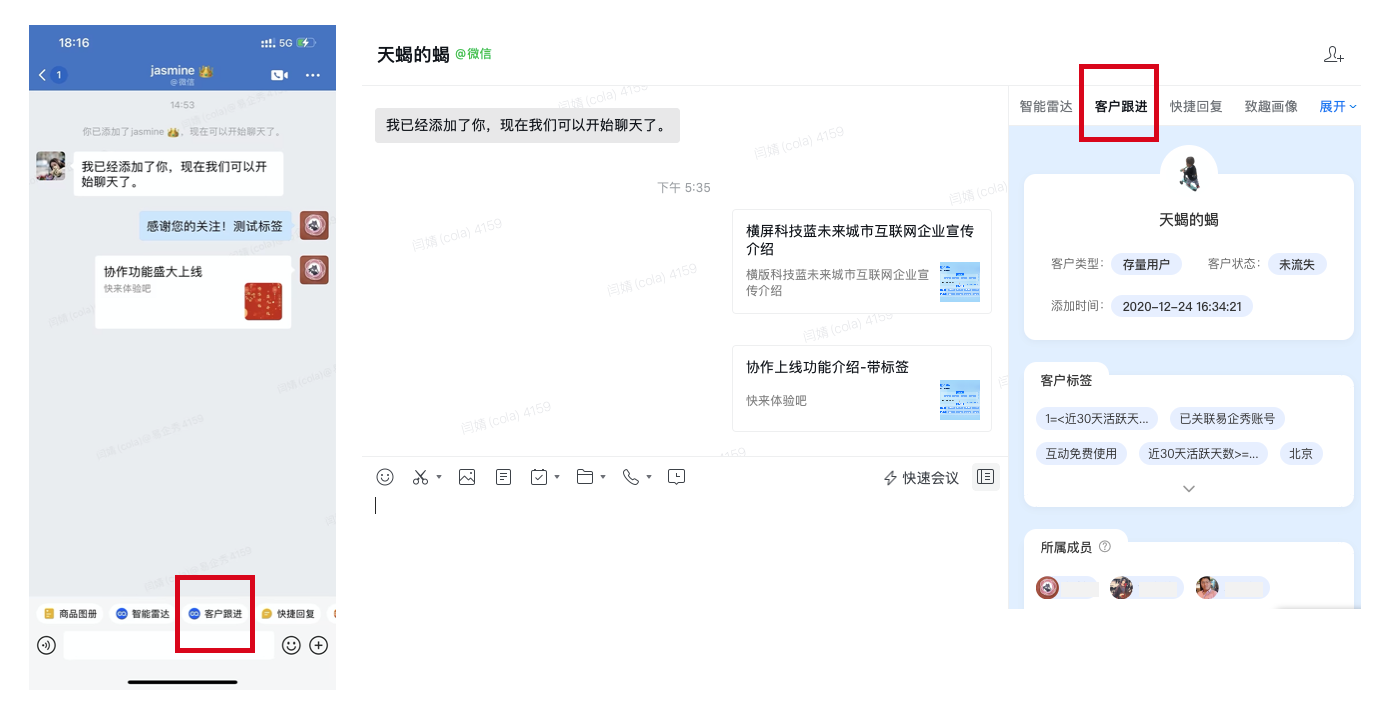Click the 快速会议 button
Viewport: 1388px width, 720px height.
tap(921, 478)
